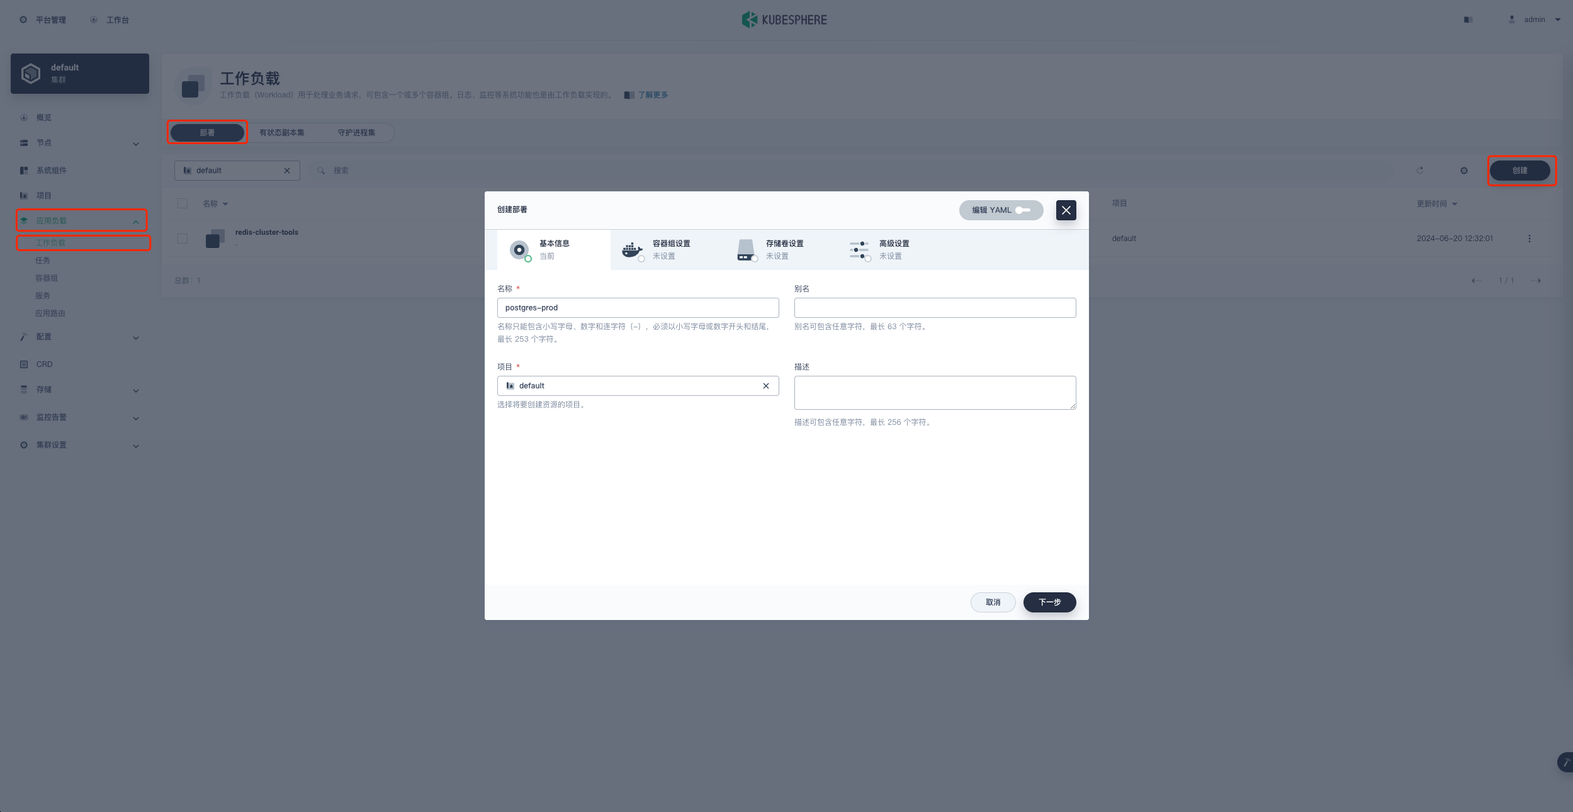Image resolution: width=1573 pixels, height=812 pixels.
Task: Focus the 描述 text area
Action: (x=935, y=393)
